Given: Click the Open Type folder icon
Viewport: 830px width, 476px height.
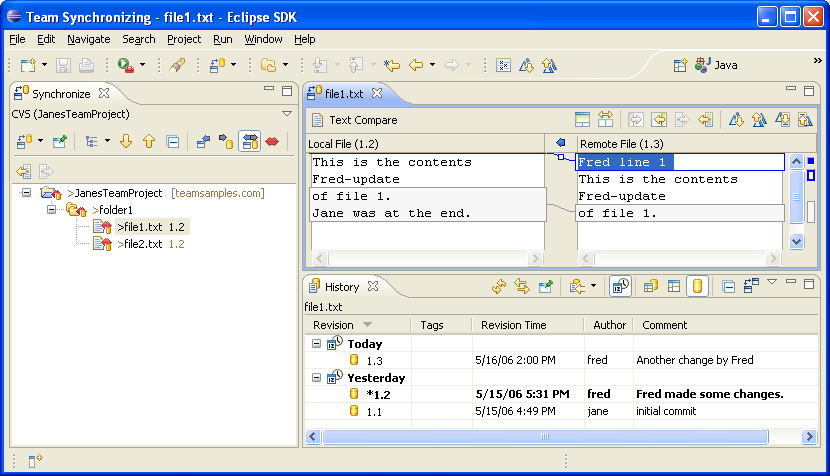Looking at the screenshot, I should [x=269, y=65].
